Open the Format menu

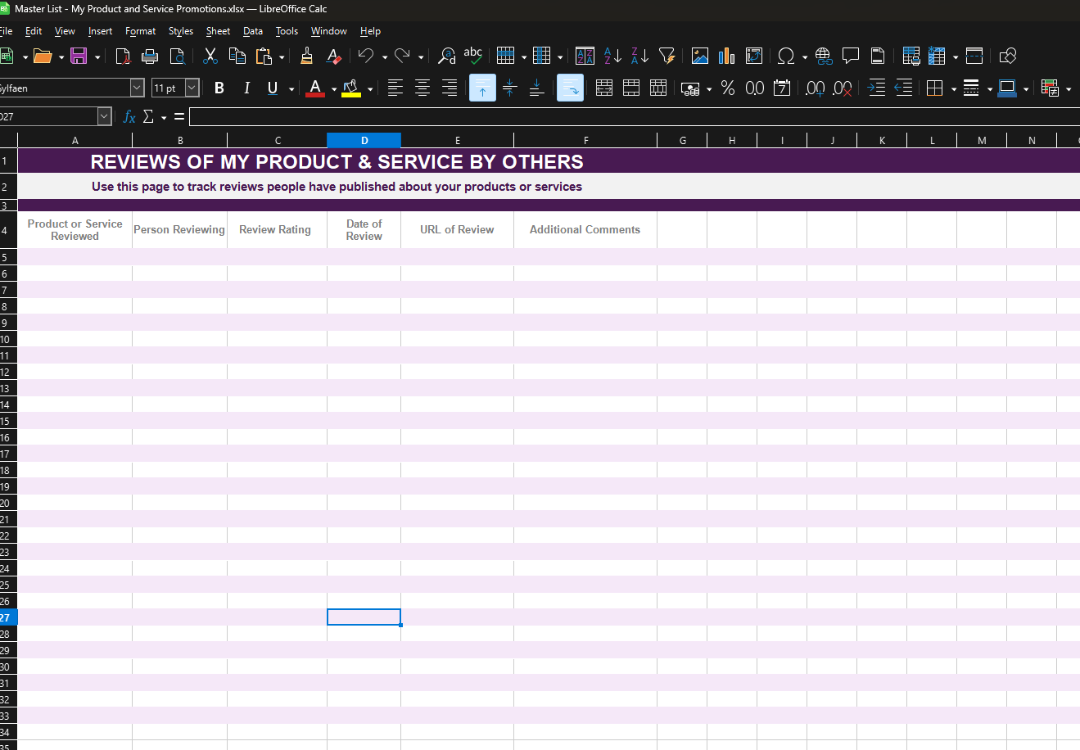point(141,31)
